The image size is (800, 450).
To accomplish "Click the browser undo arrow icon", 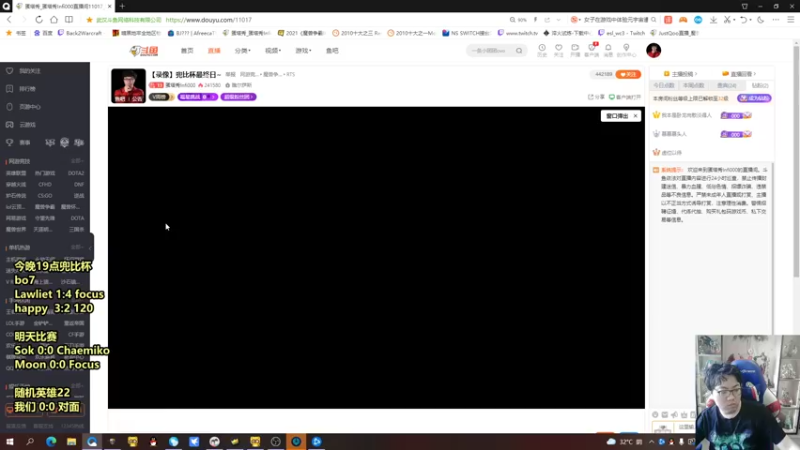I will pyautogui.click(x=744, y=19).
